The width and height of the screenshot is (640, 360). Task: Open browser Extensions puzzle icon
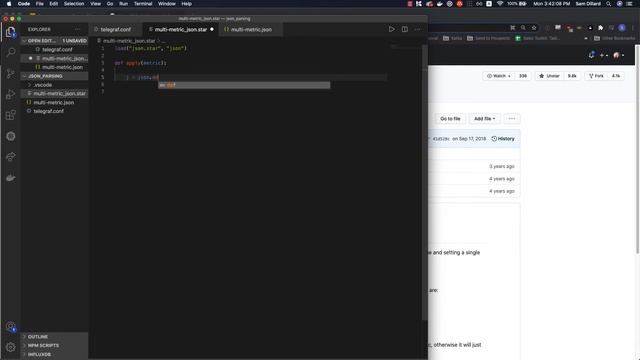(600, 28)
